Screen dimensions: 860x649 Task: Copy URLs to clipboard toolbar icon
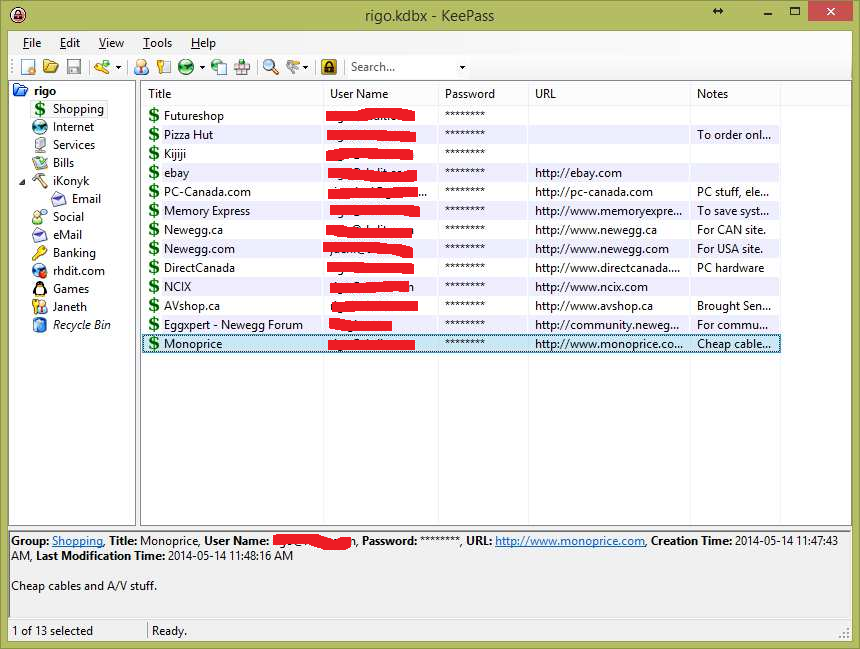(x=219, y=67)
